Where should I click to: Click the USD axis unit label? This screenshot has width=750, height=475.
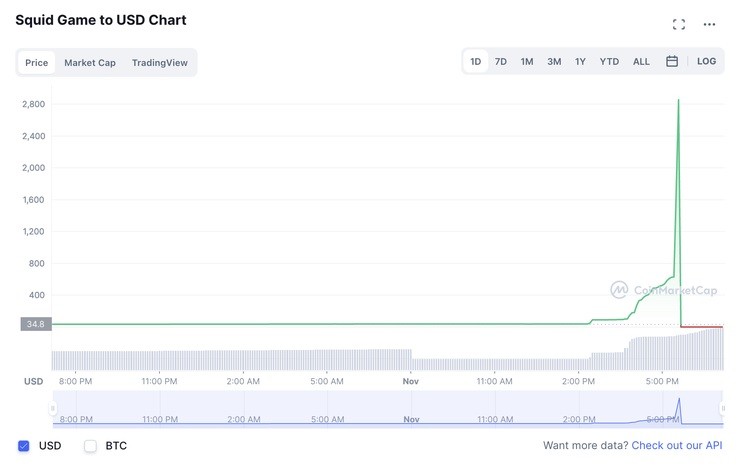point(33,381)
